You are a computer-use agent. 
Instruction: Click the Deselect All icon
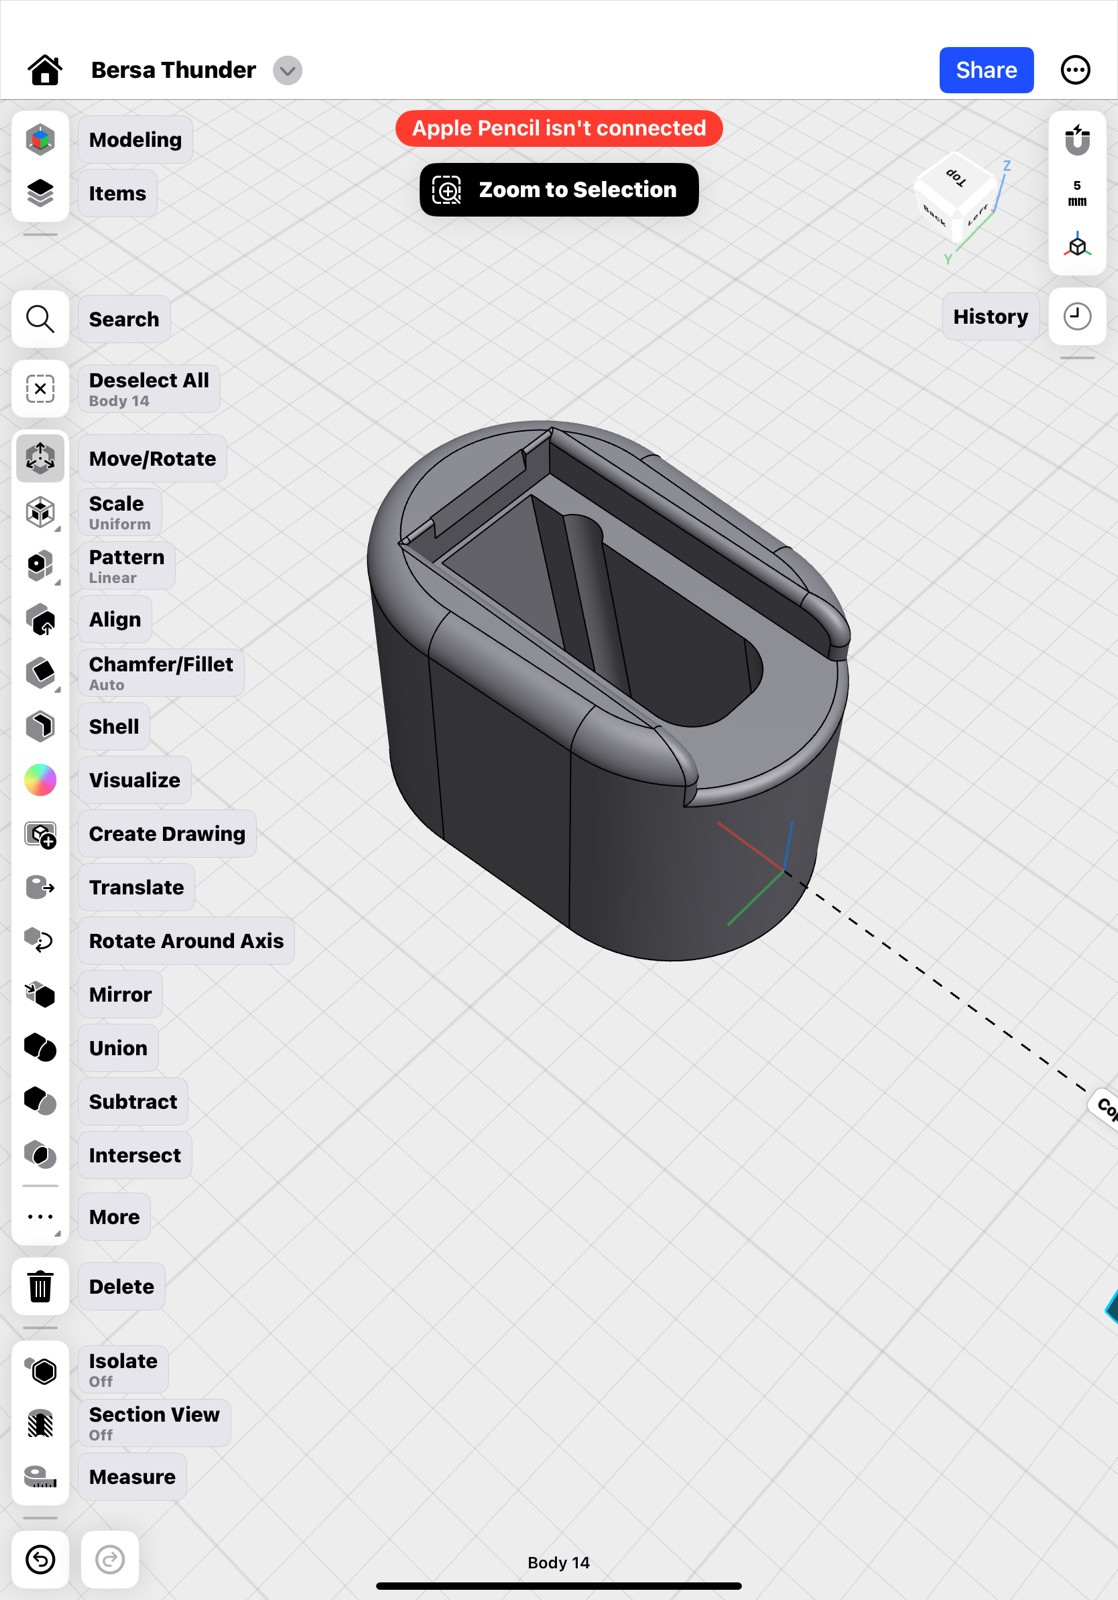(x=40, y=388)
